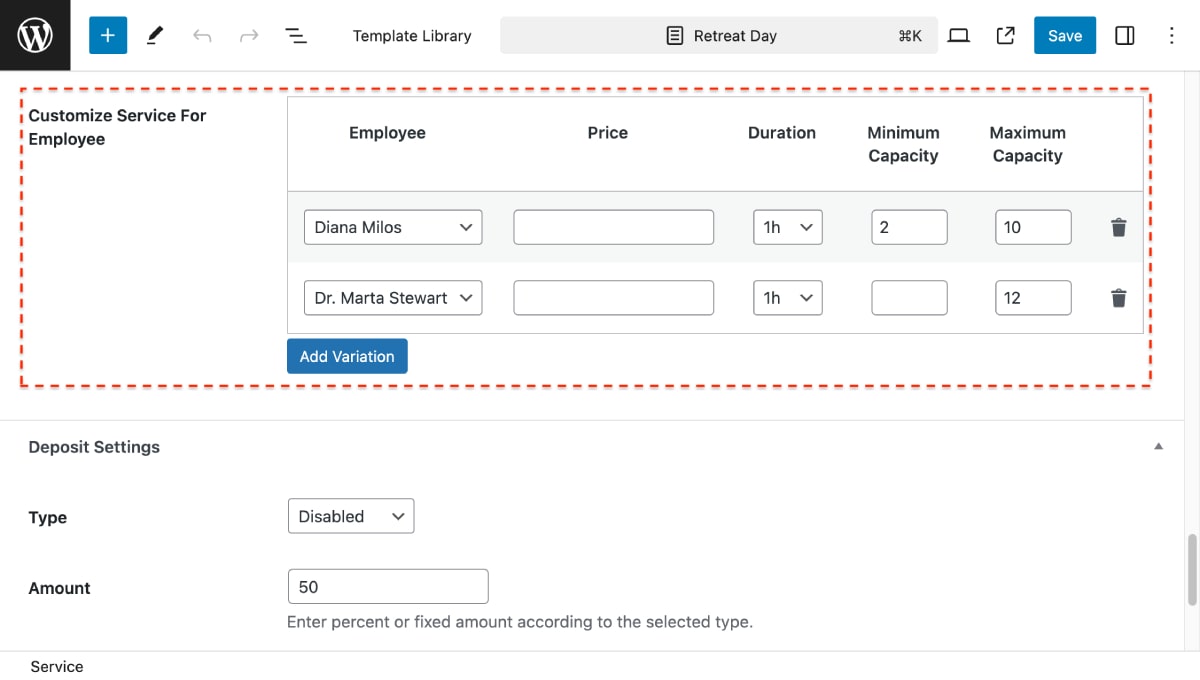This screenshot has height=680, width=1200.
Task: Focus the empty minimum capacity for Marta Stewart
Action: [x=909, y=298]
